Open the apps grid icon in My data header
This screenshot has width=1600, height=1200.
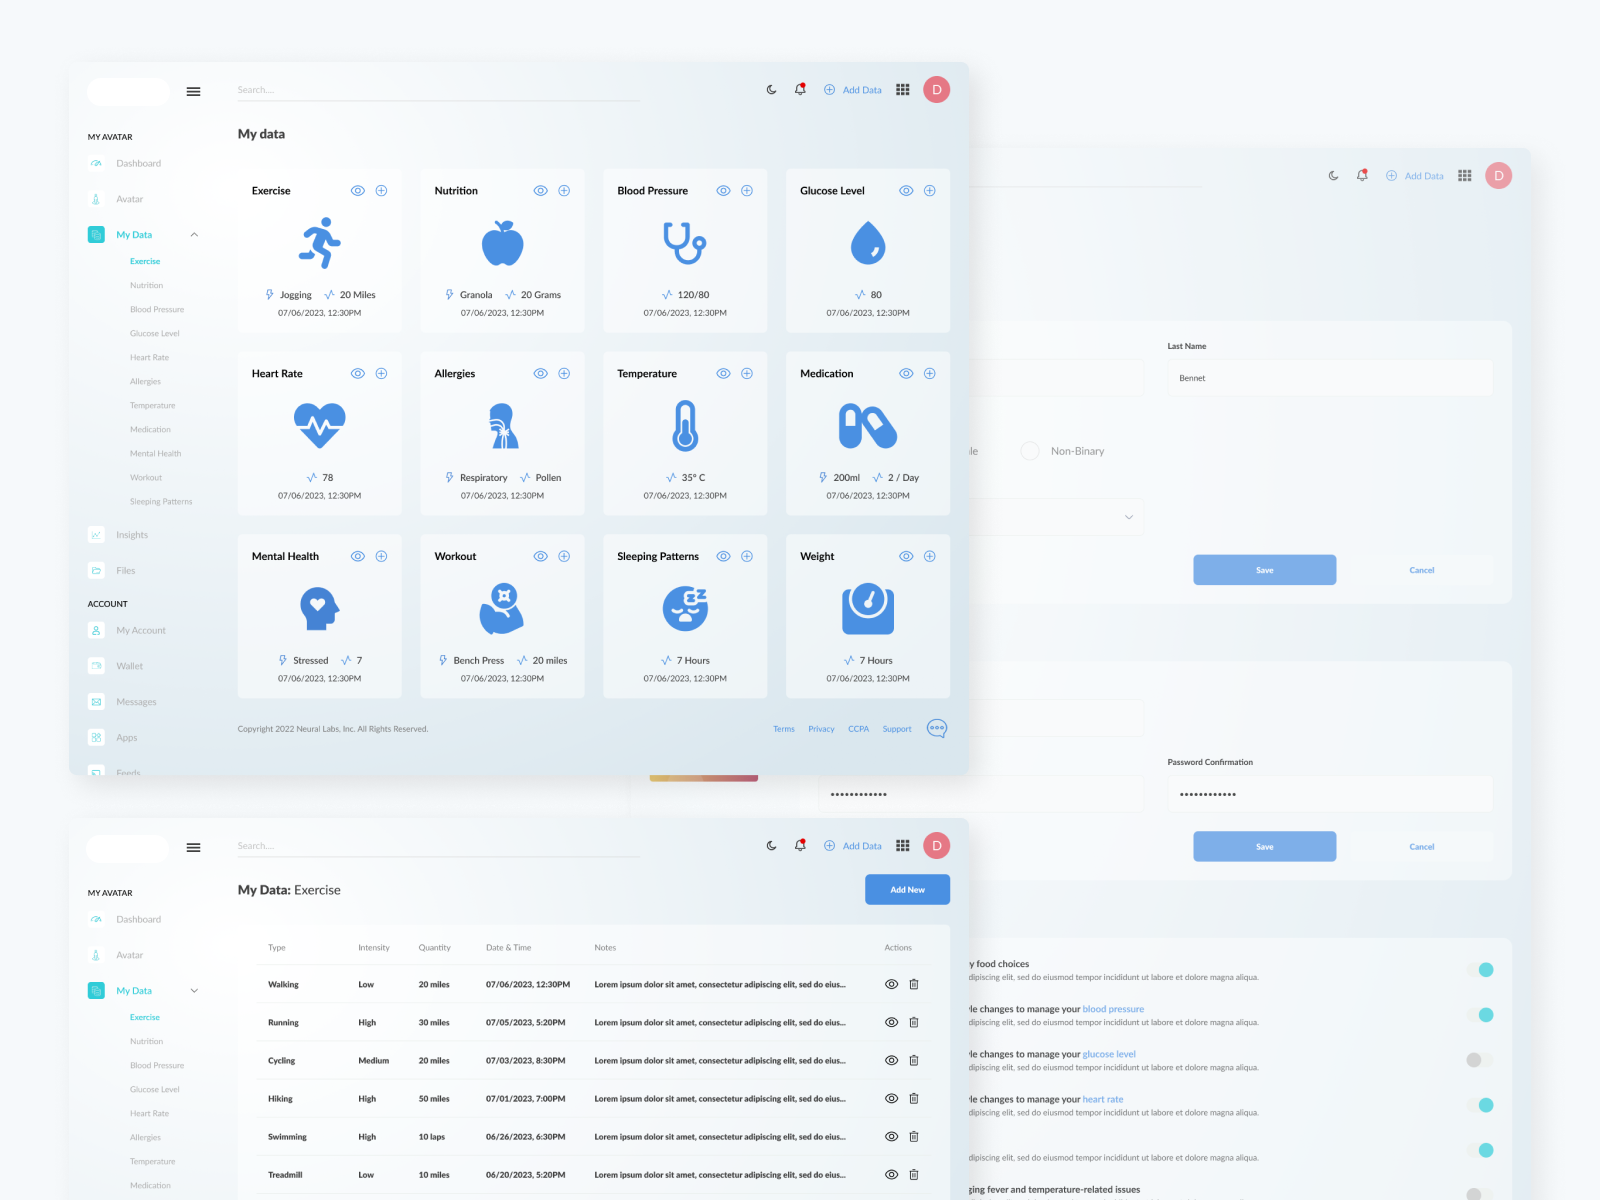tap(902, 90)
